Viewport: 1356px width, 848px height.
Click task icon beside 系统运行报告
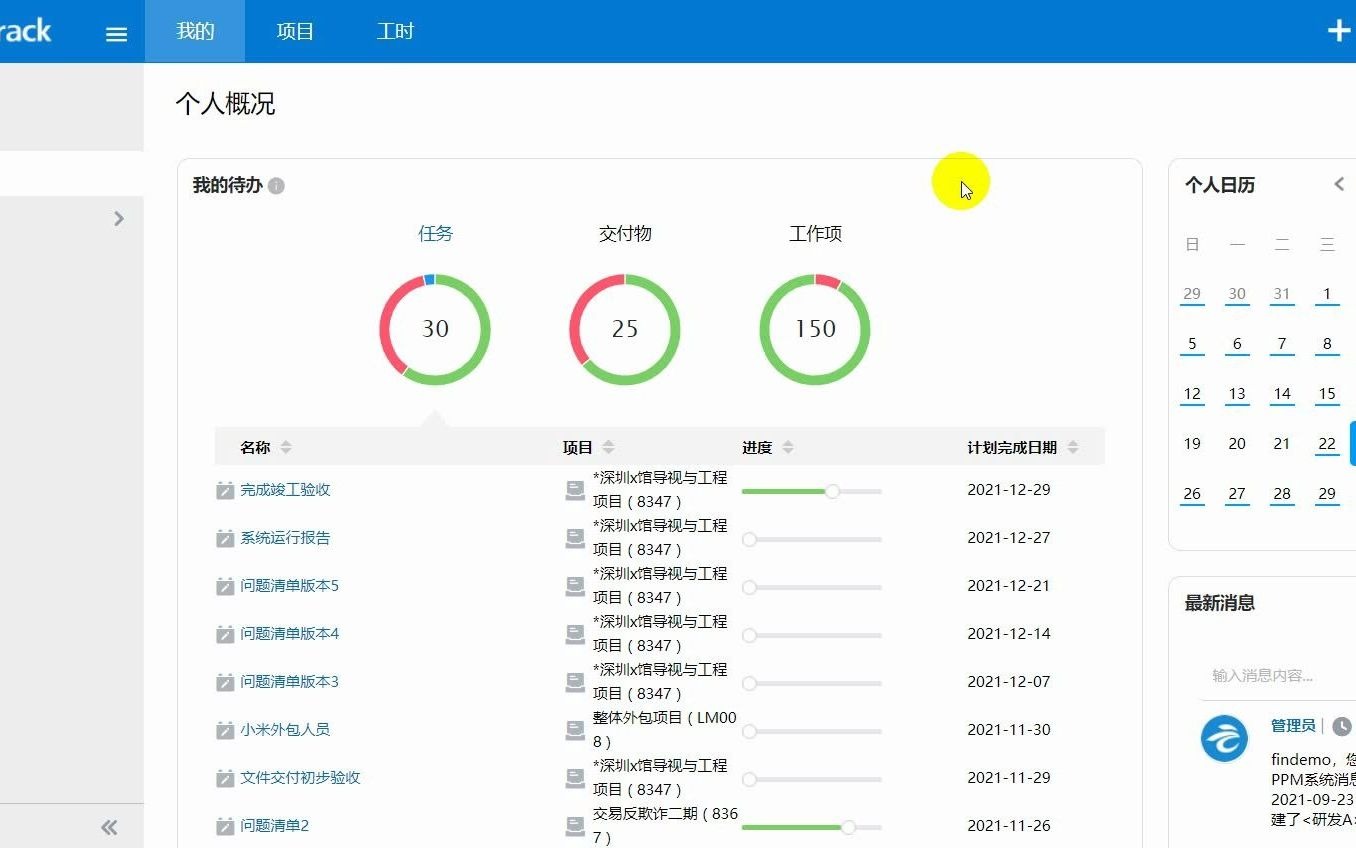click(x=225, y=538)
